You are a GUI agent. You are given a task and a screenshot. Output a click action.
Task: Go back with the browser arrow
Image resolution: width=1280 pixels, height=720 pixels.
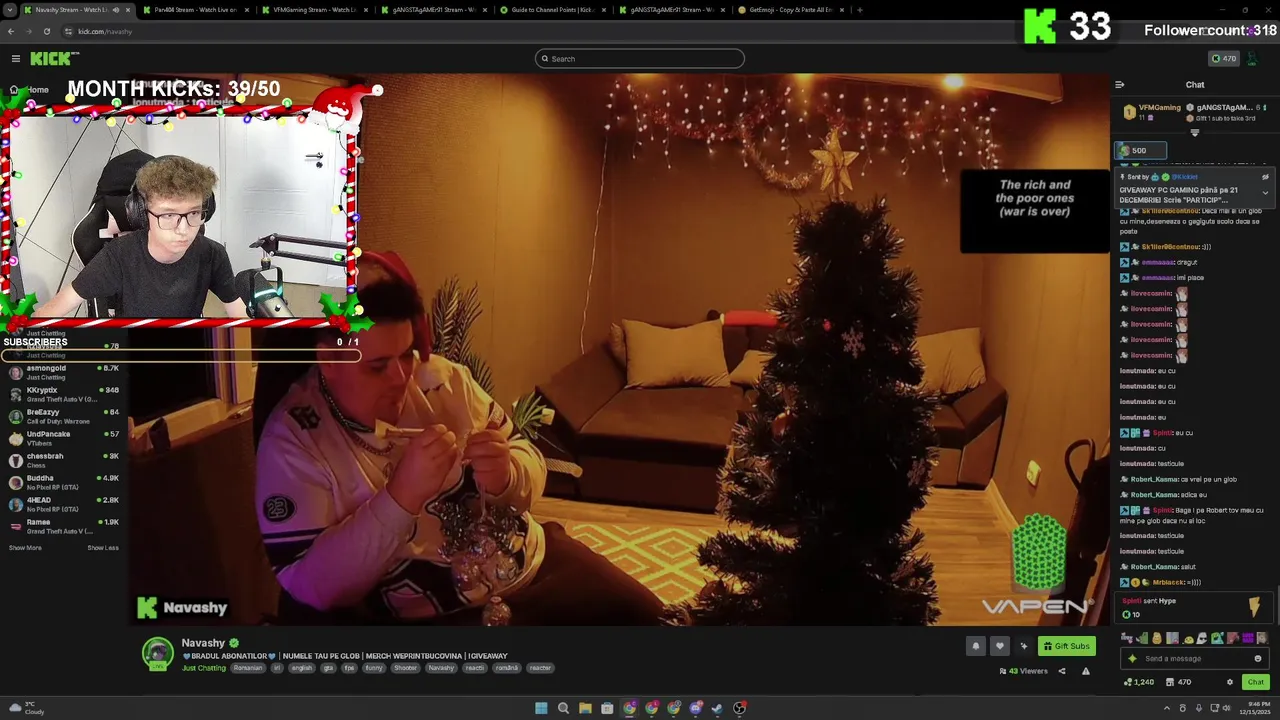click(x=11, y=31)
